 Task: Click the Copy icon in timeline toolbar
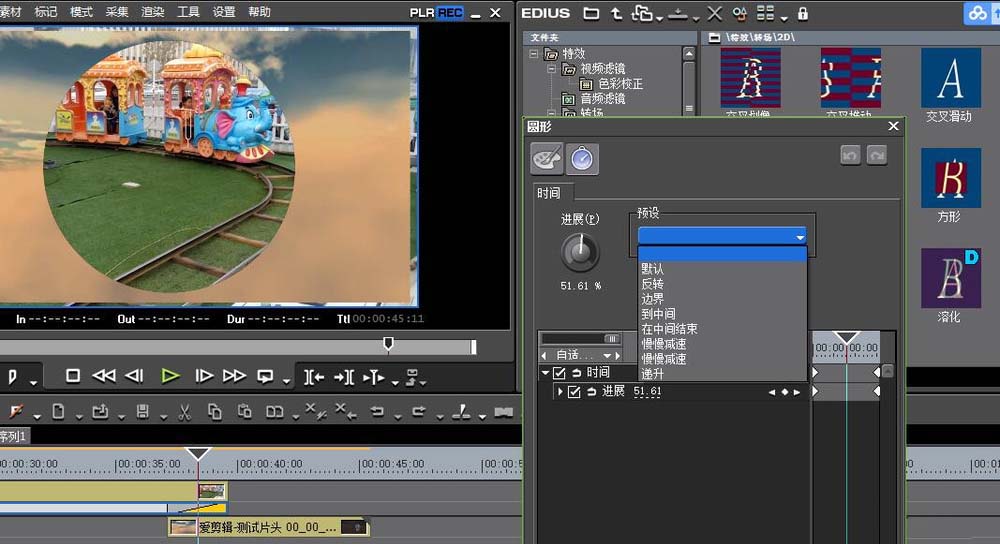pyautogui.click(x=214, y=413)
